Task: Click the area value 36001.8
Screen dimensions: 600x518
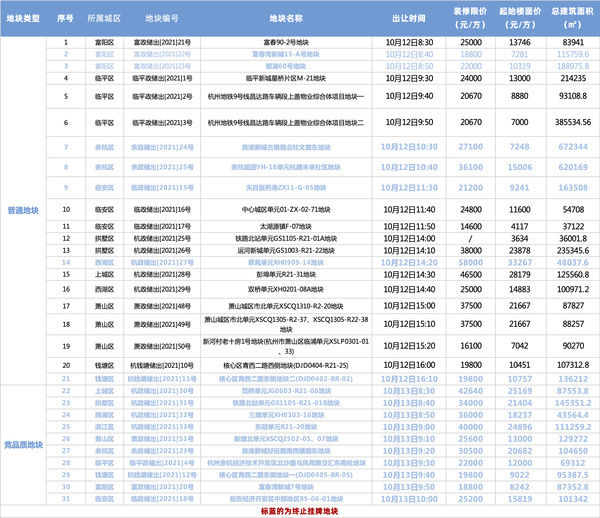Action: click(573, 239)
